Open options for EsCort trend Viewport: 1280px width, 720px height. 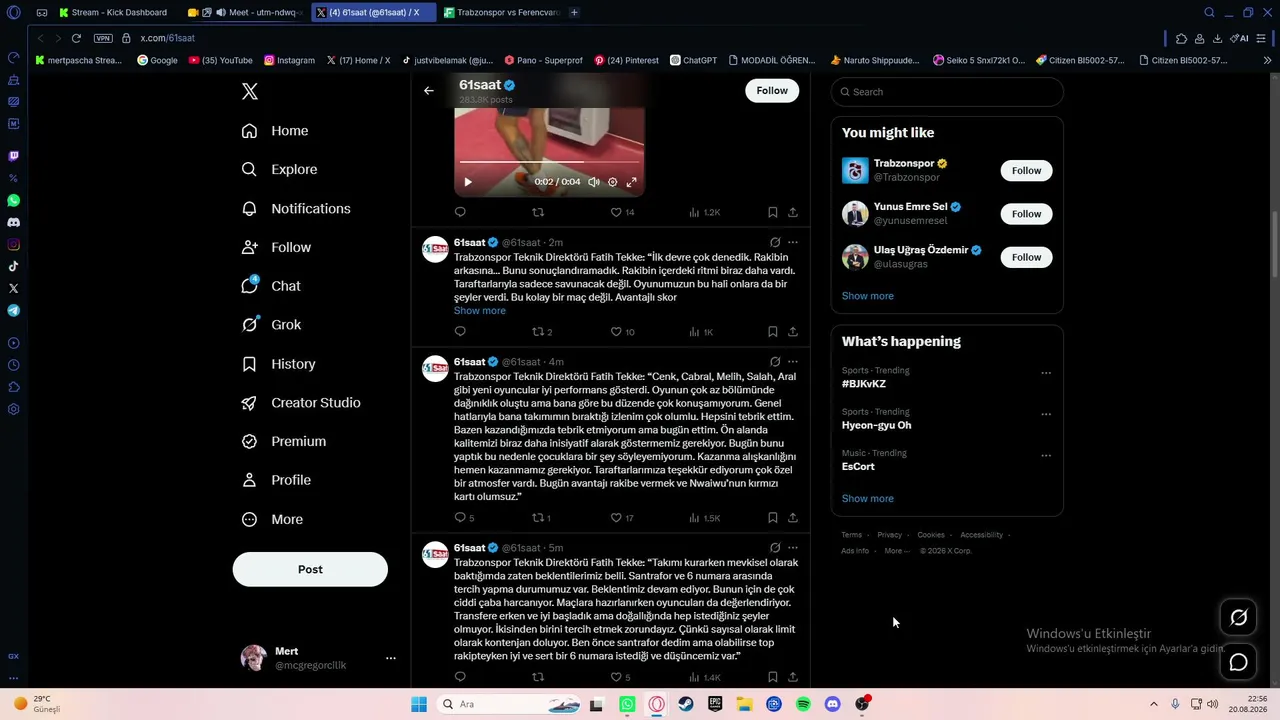1046,456
